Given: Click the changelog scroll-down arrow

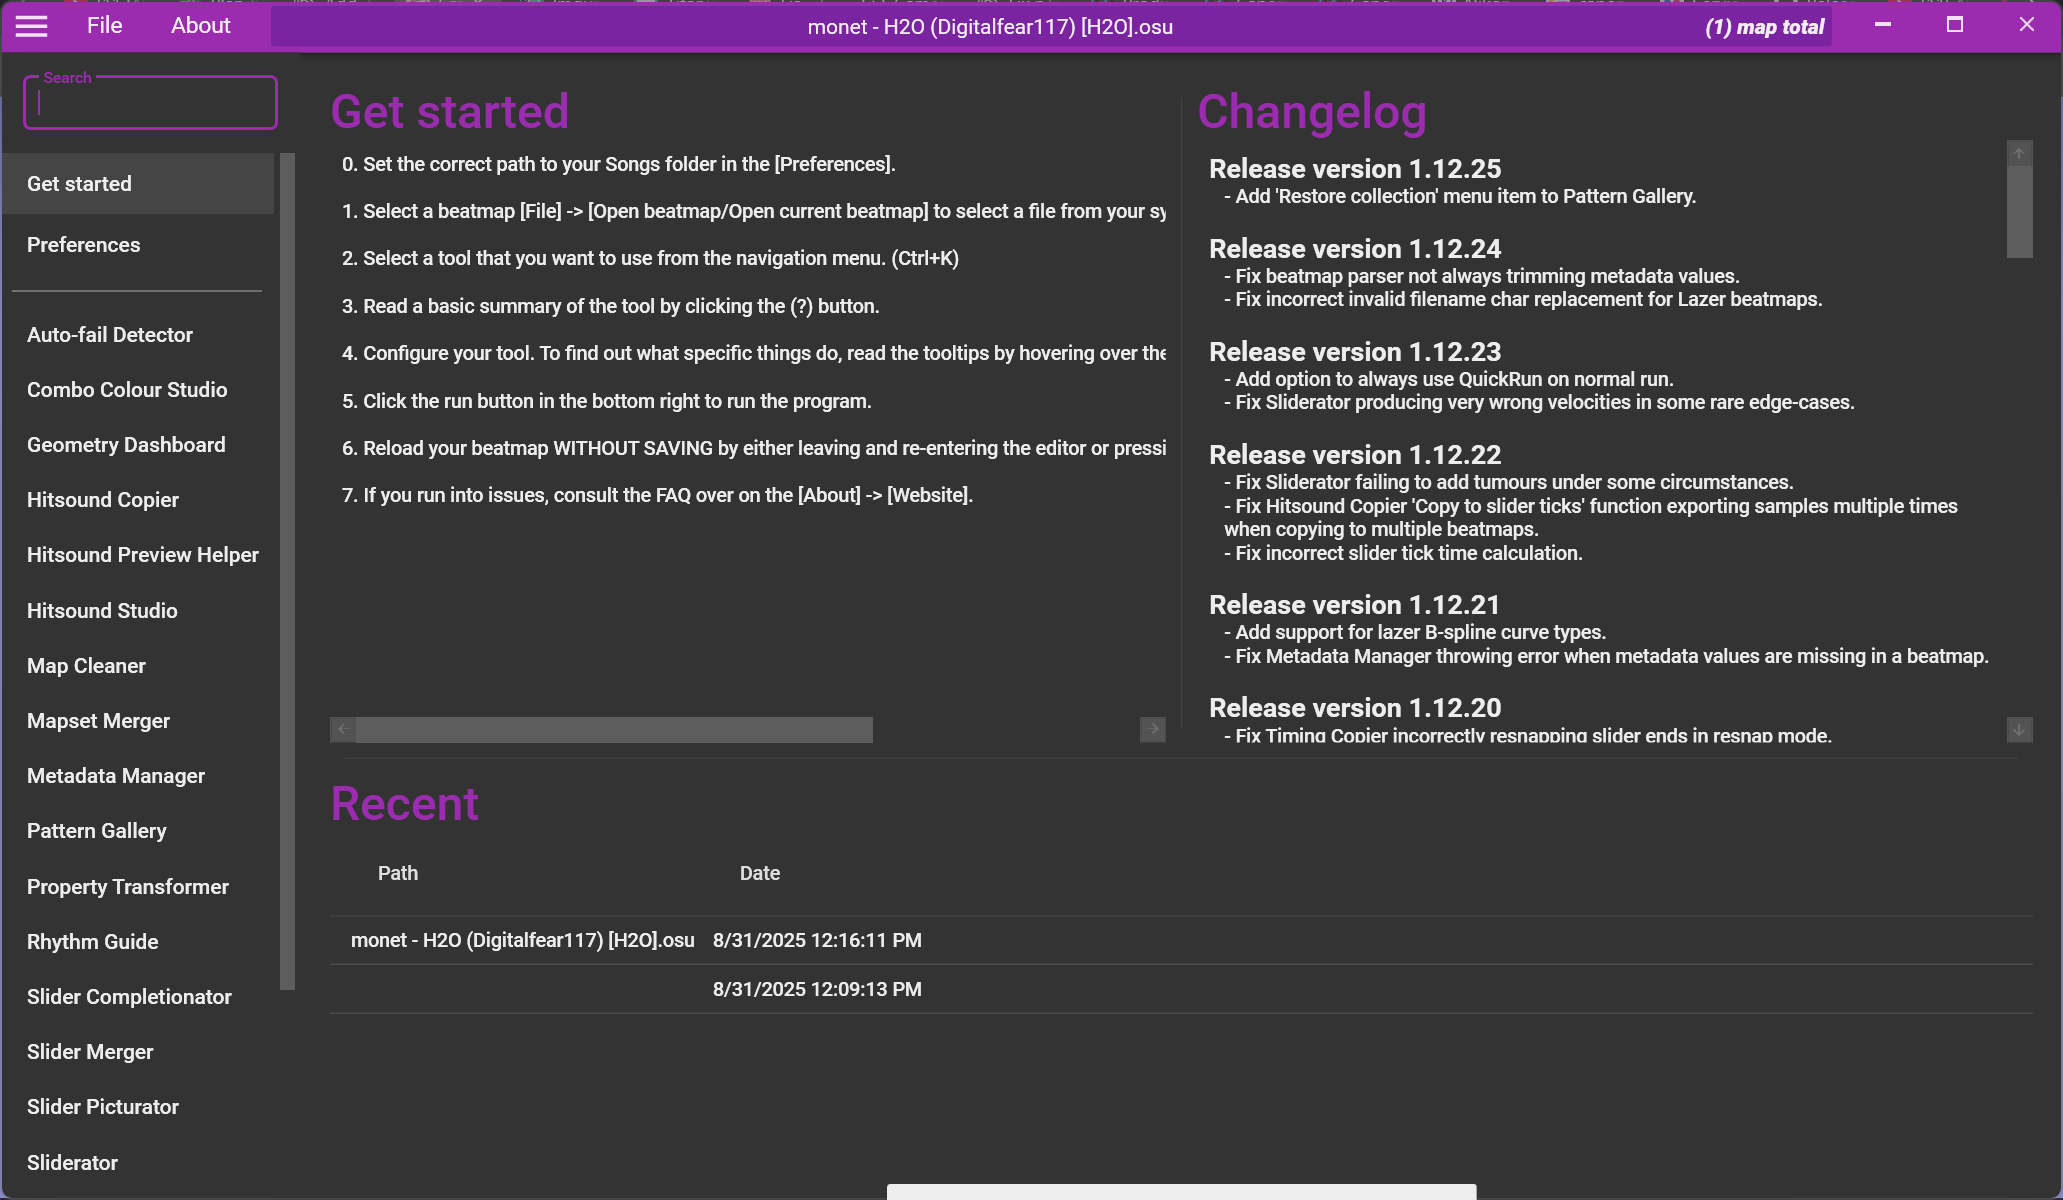Looking at the screenshot, I should 2019,730.
